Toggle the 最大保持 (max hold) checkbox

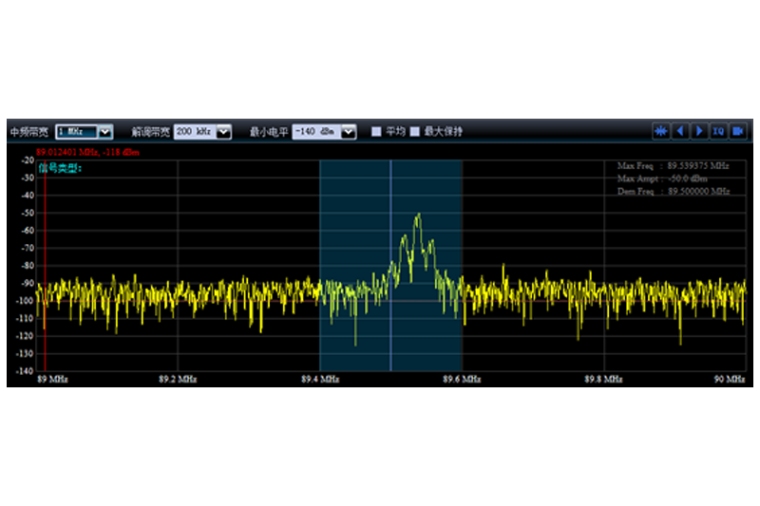pos(414,131)
